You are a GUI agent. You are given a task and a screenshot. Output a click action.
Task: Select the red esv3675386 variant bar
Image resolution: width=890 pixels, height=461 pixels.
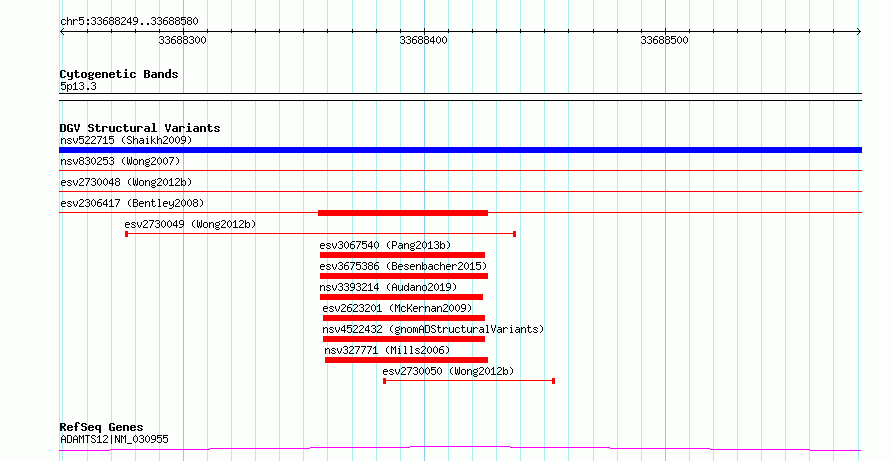[x=404, y=276]
